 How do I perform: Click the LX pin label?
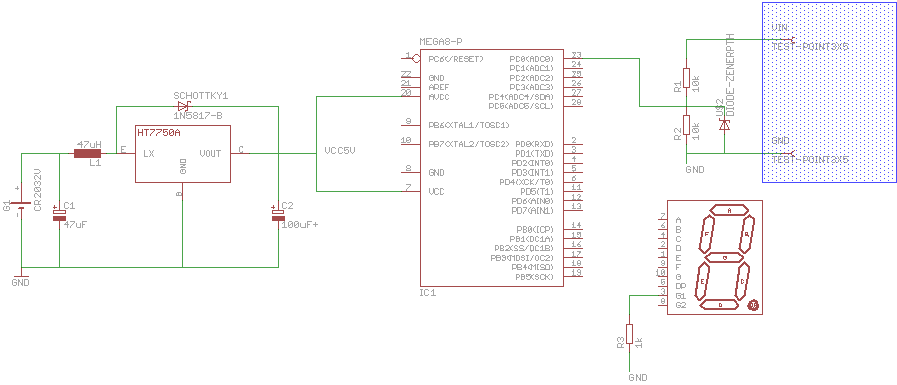pyautogui.click(x=149, y=153)
